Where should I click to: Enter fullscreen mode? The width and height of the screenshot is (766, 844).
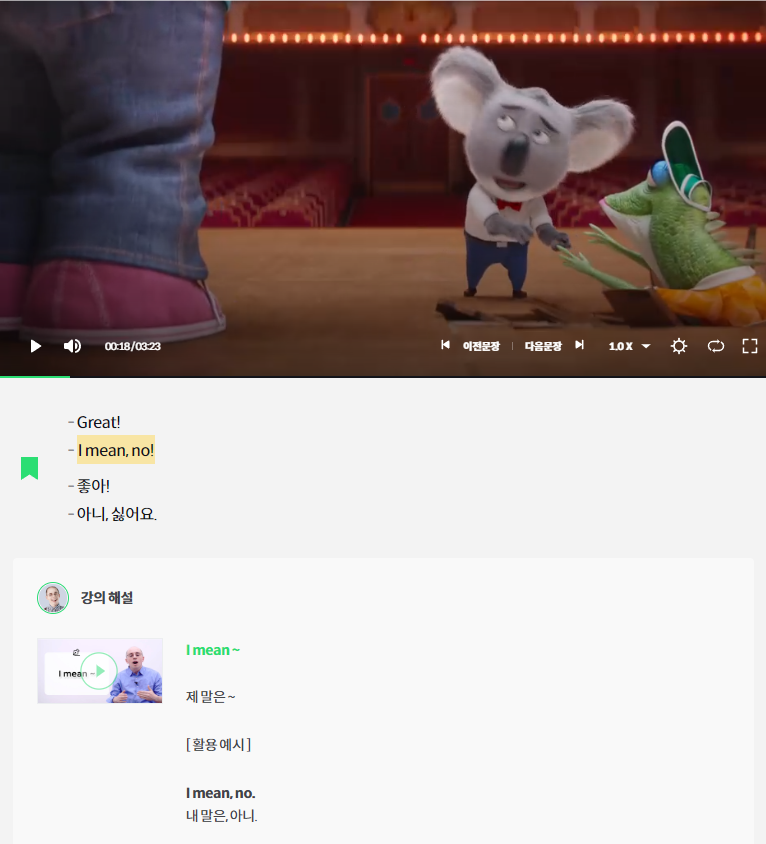750,346
